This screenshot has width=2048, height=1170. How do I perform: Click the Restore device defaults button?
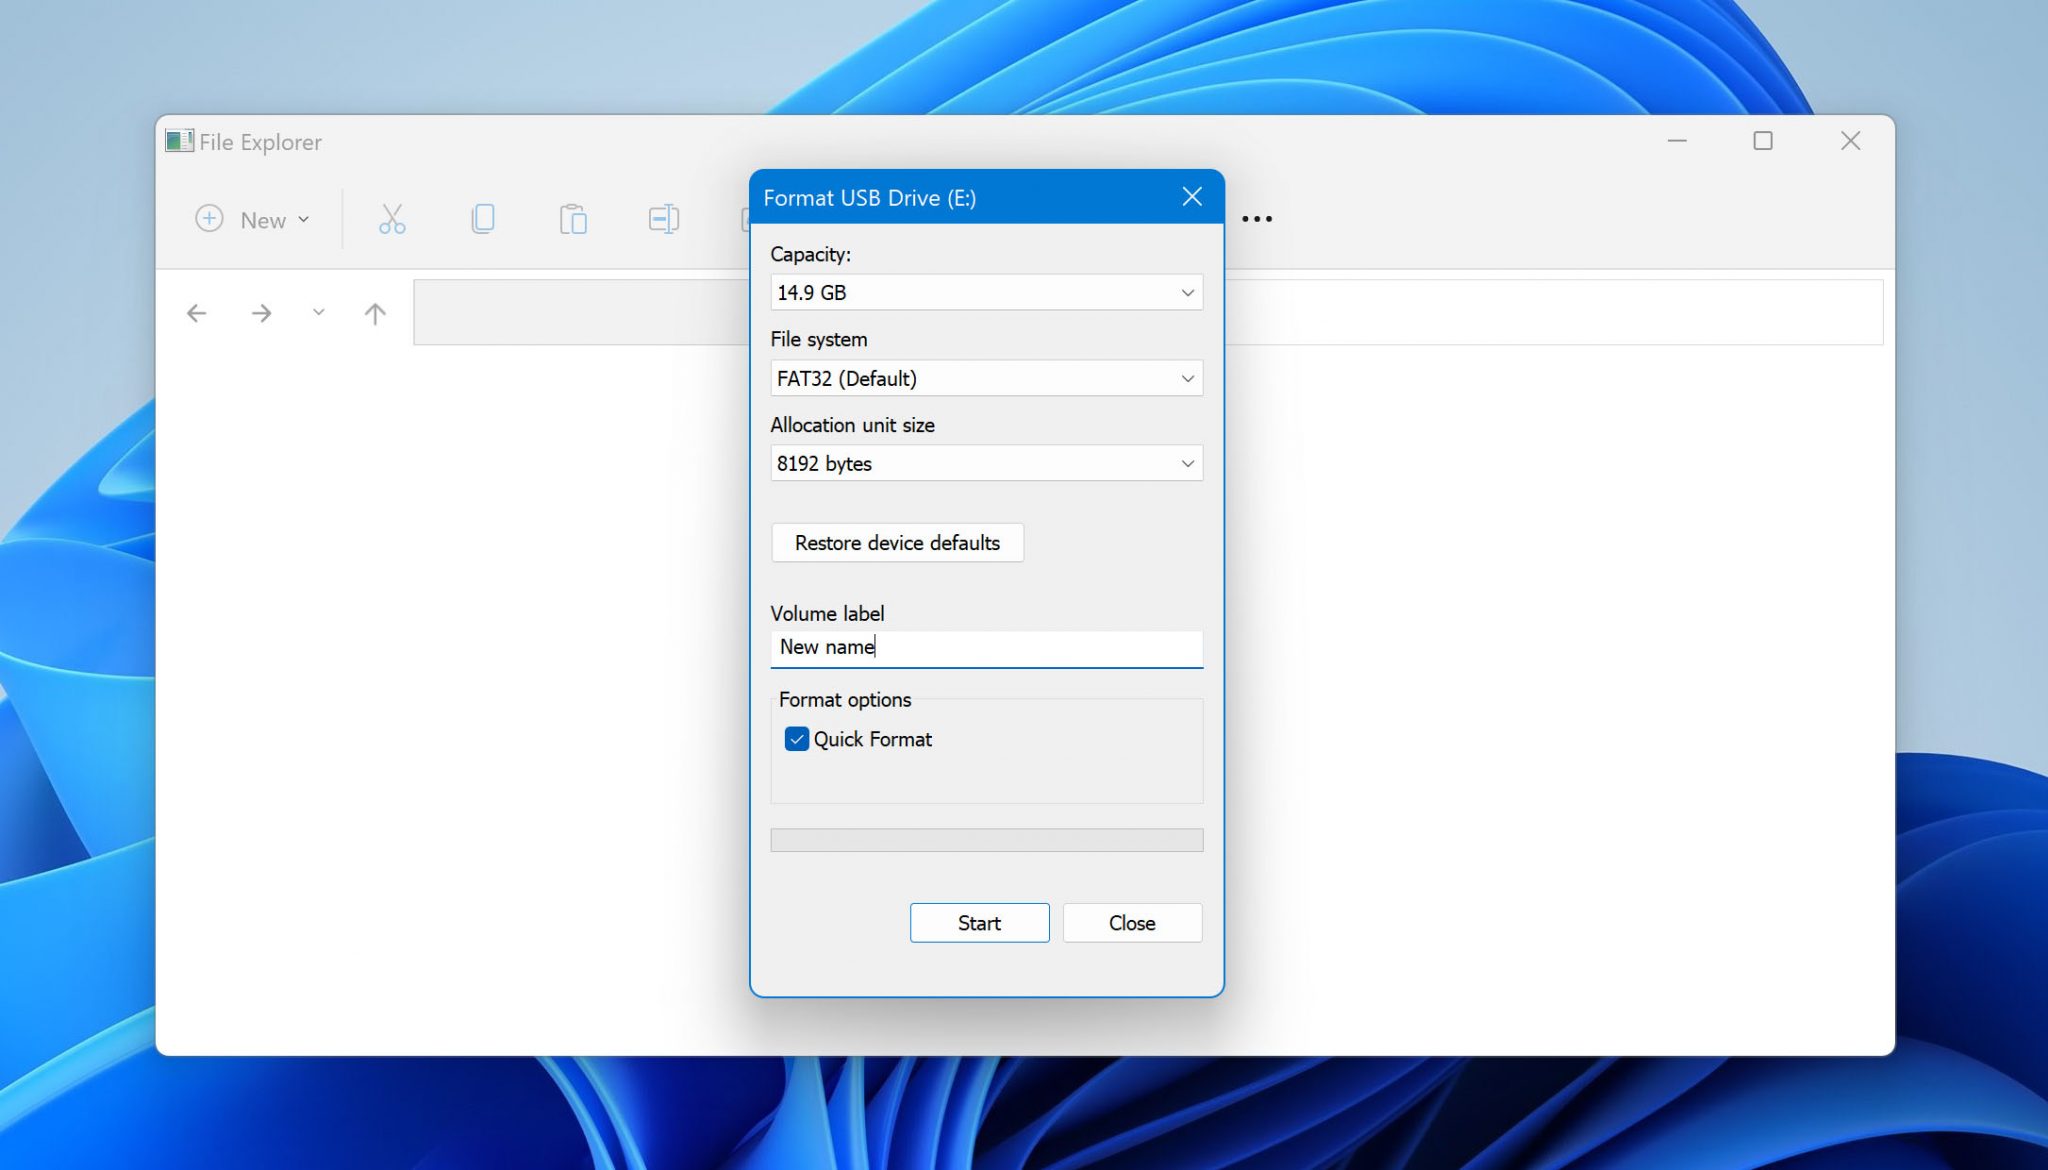(896, 541)
